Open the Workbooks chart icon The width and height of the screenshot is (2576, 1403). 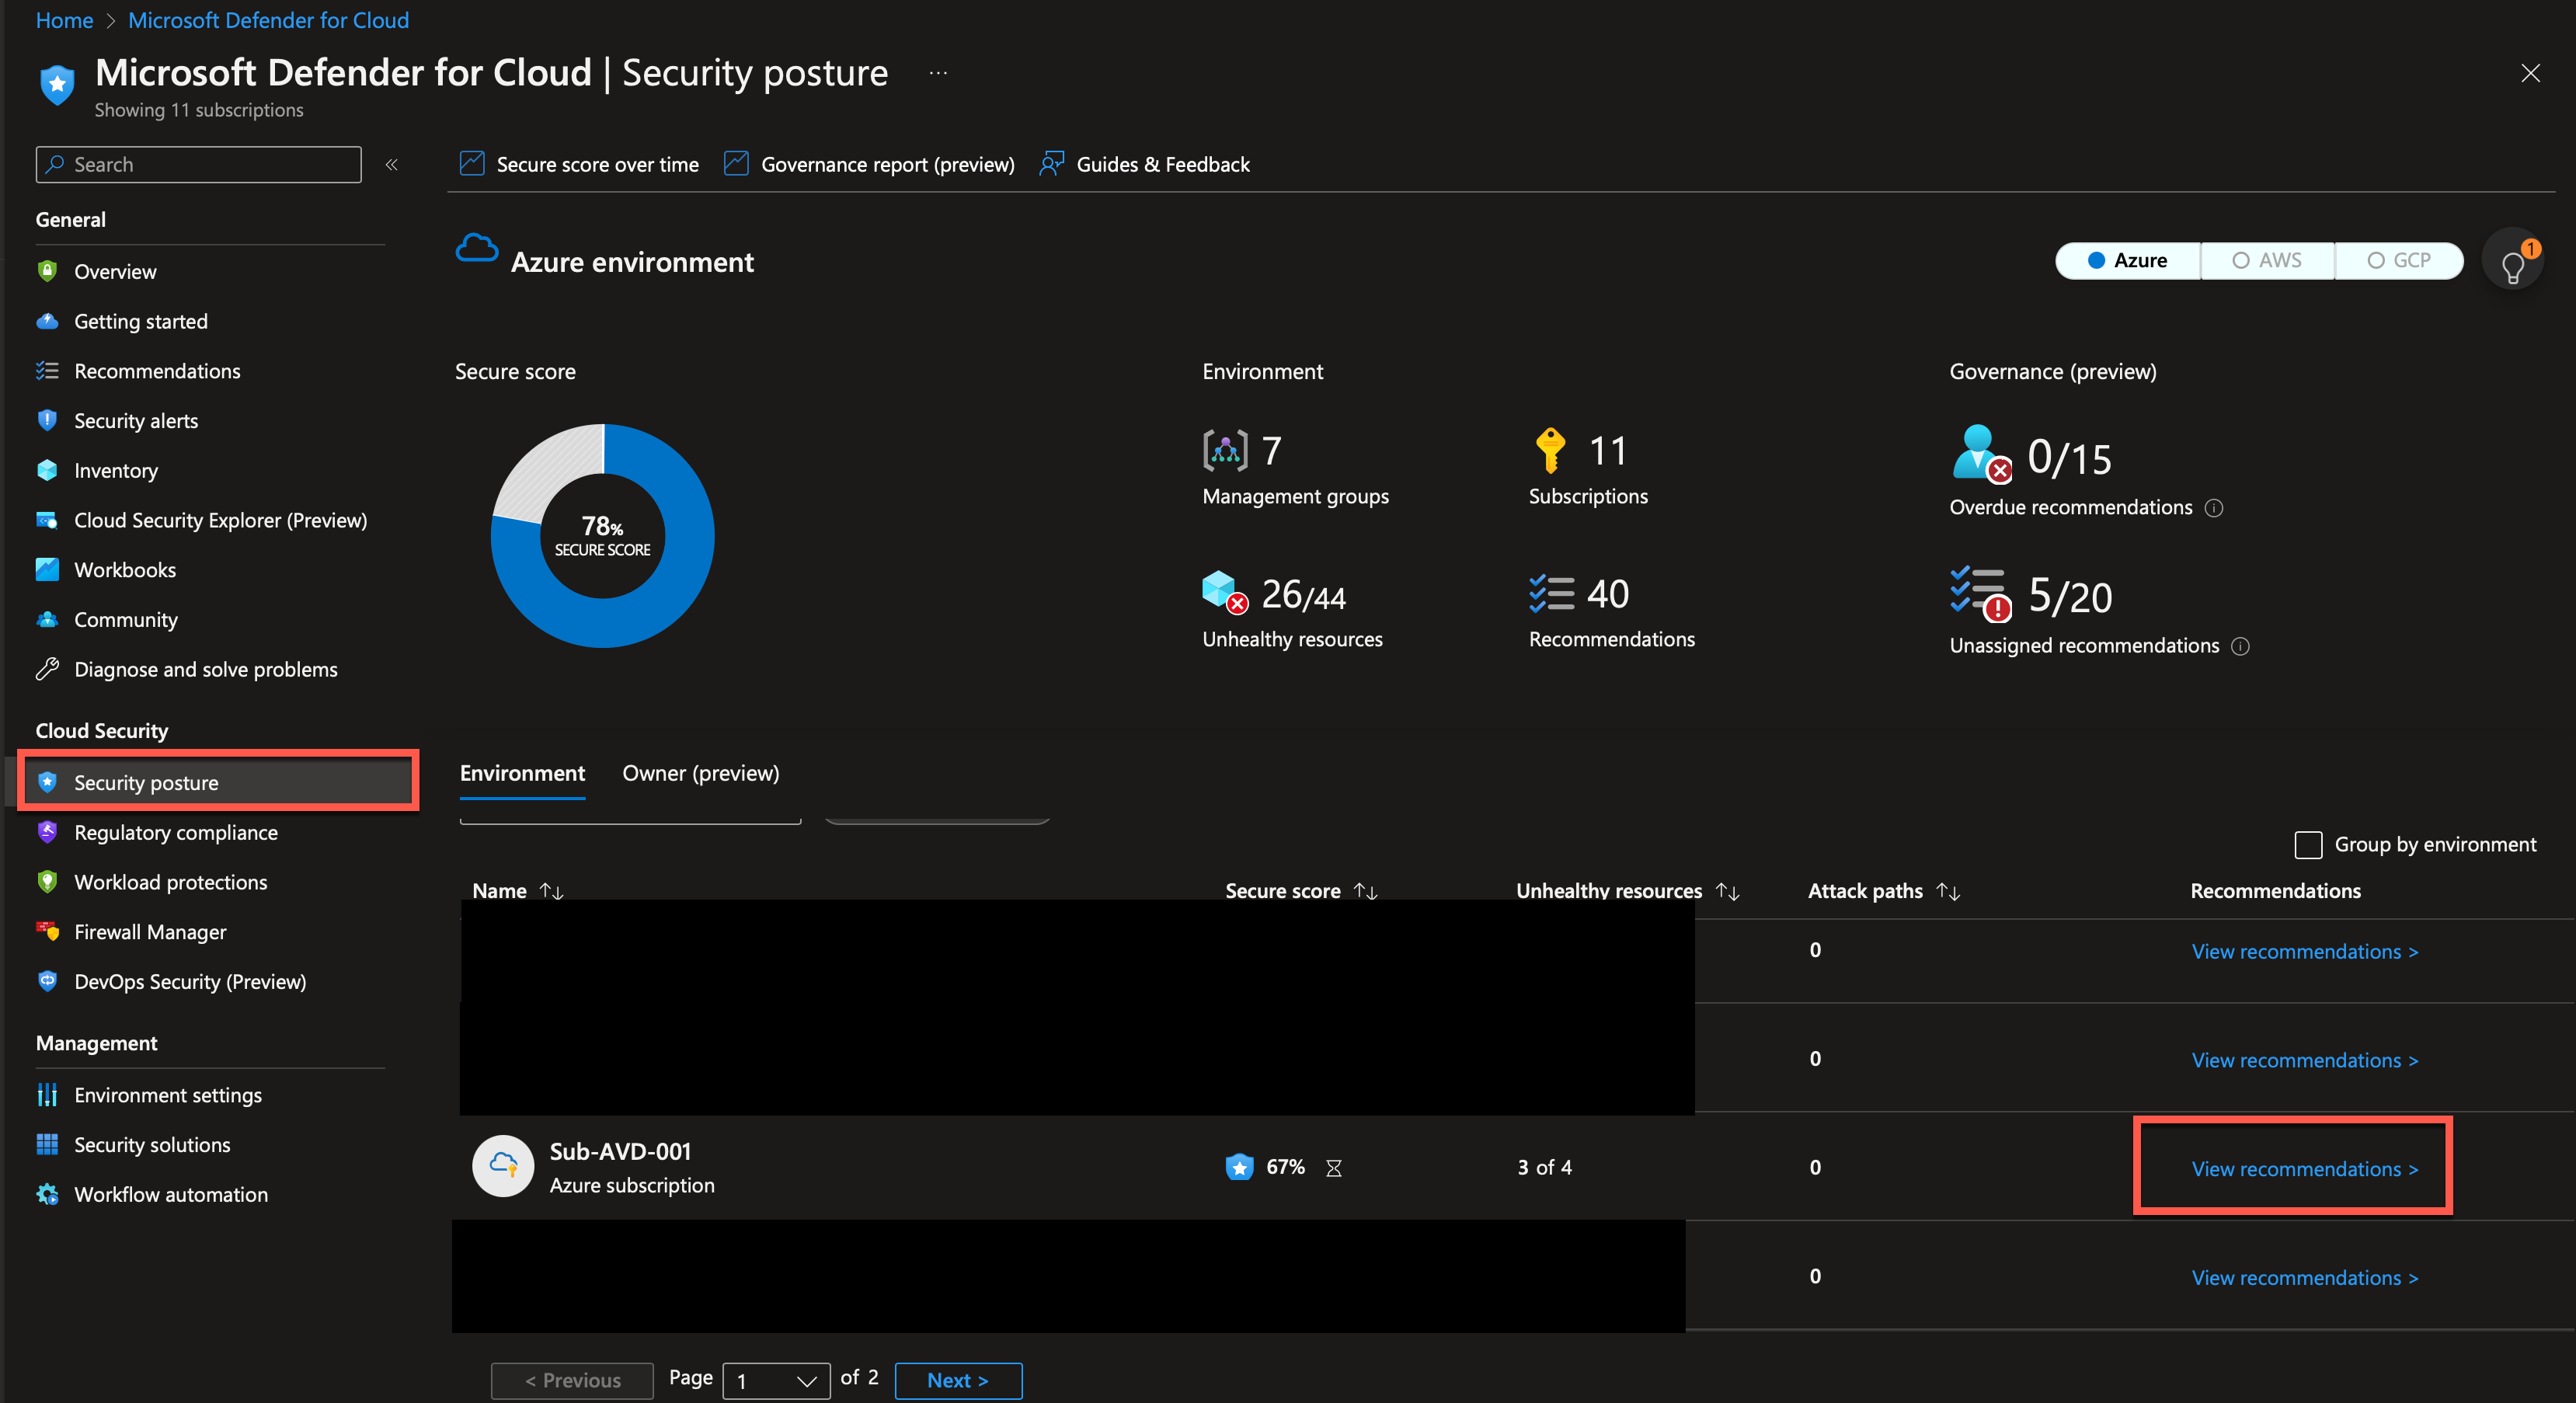tap(47, 570)
